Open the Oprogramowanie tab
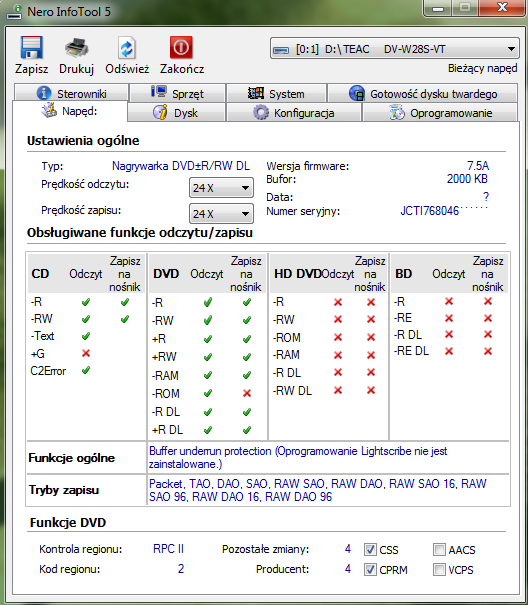 pyautogui.click(x=440, y=113)
